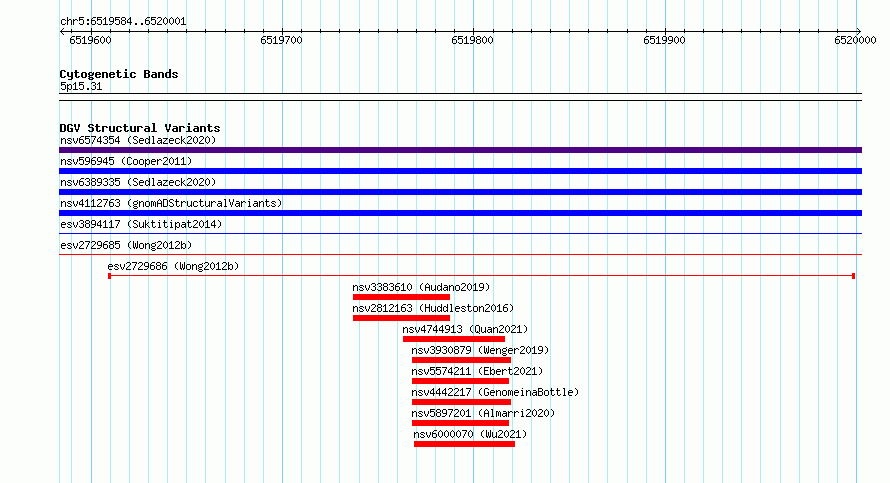Select the red nsv3383610 variant bar

coord(401,297)
